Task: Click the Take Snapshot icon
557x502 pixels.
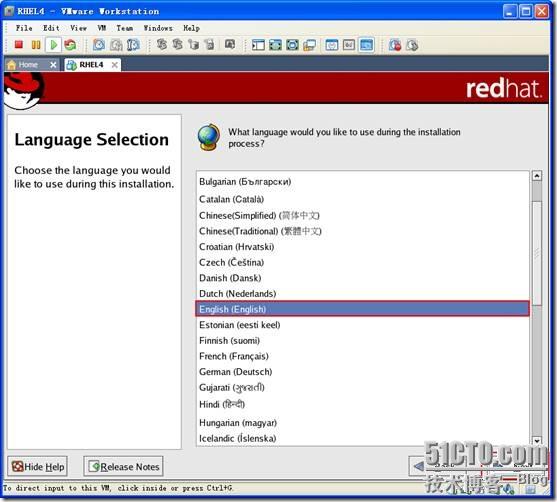Action: click(99, 45)
